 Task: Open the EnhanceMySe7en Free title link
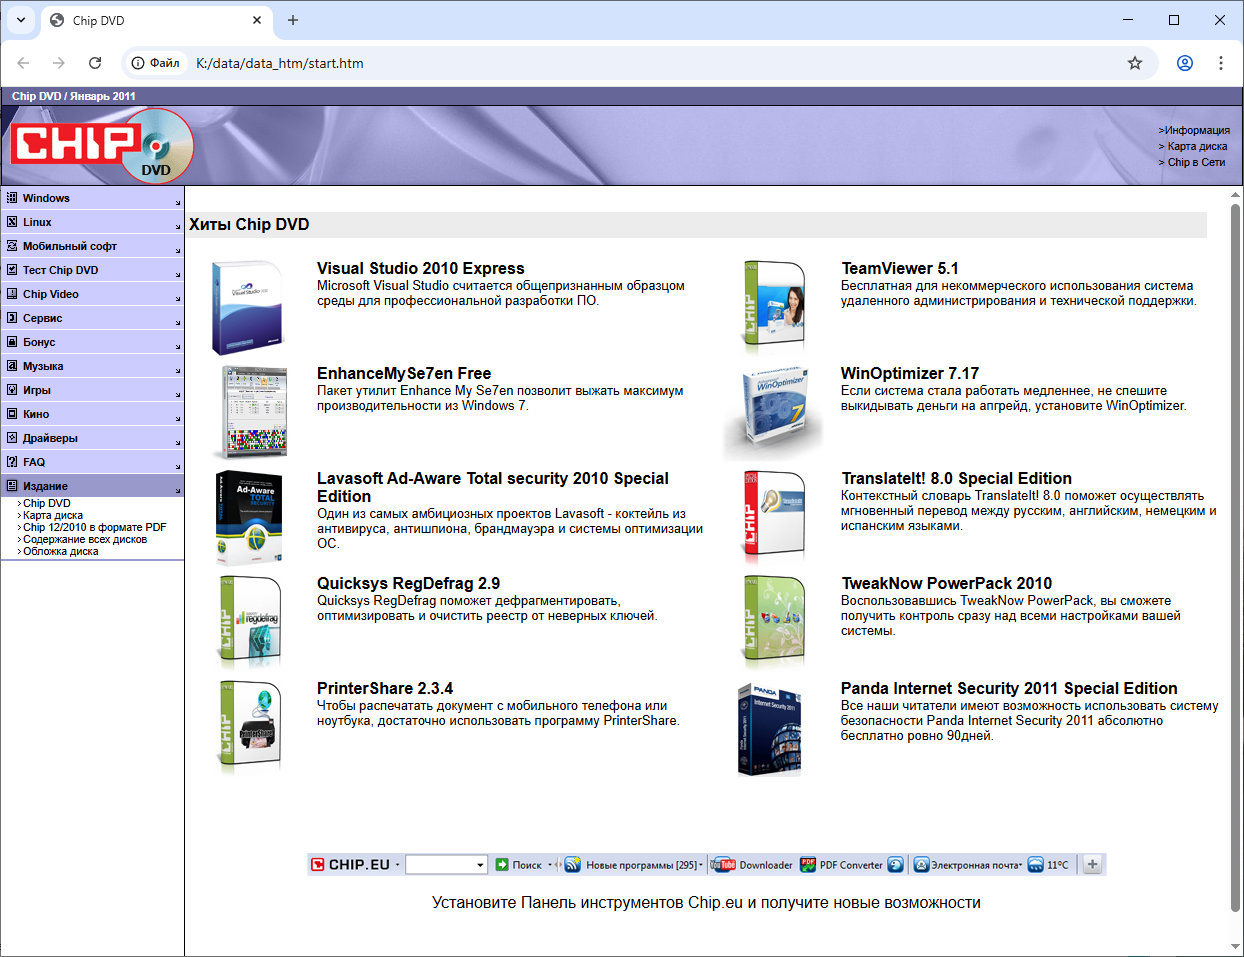pyautogui.click(x=404, y=373)
